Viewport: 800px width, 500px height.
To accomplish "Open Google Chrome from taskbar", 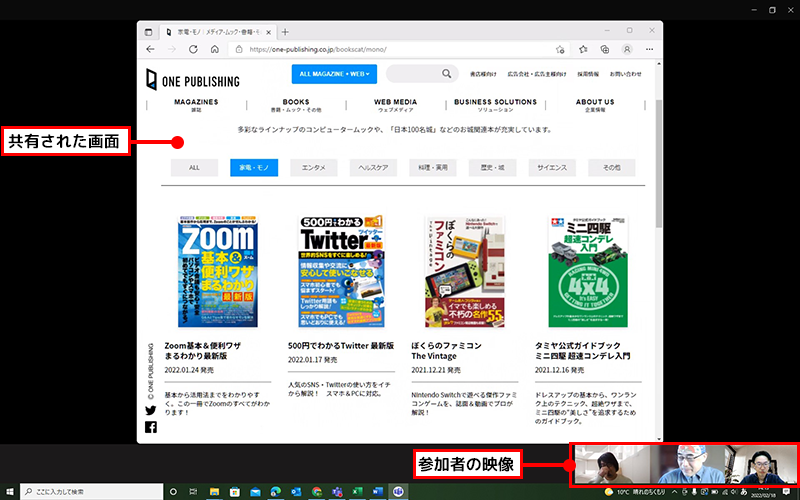I will tap(316, 491).
